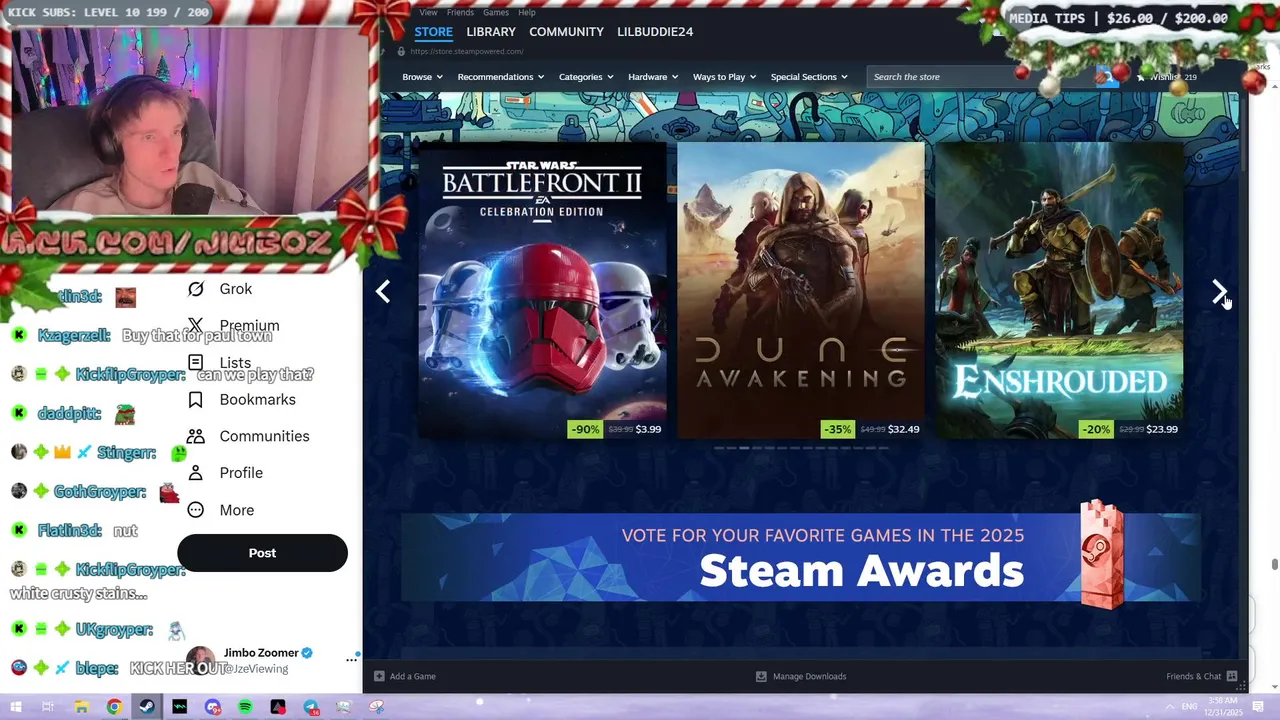Viewport: 1280px width, 720px height.
Task: Switch to Google Chrome on the taskbar
Action: [x=114, y=707]
